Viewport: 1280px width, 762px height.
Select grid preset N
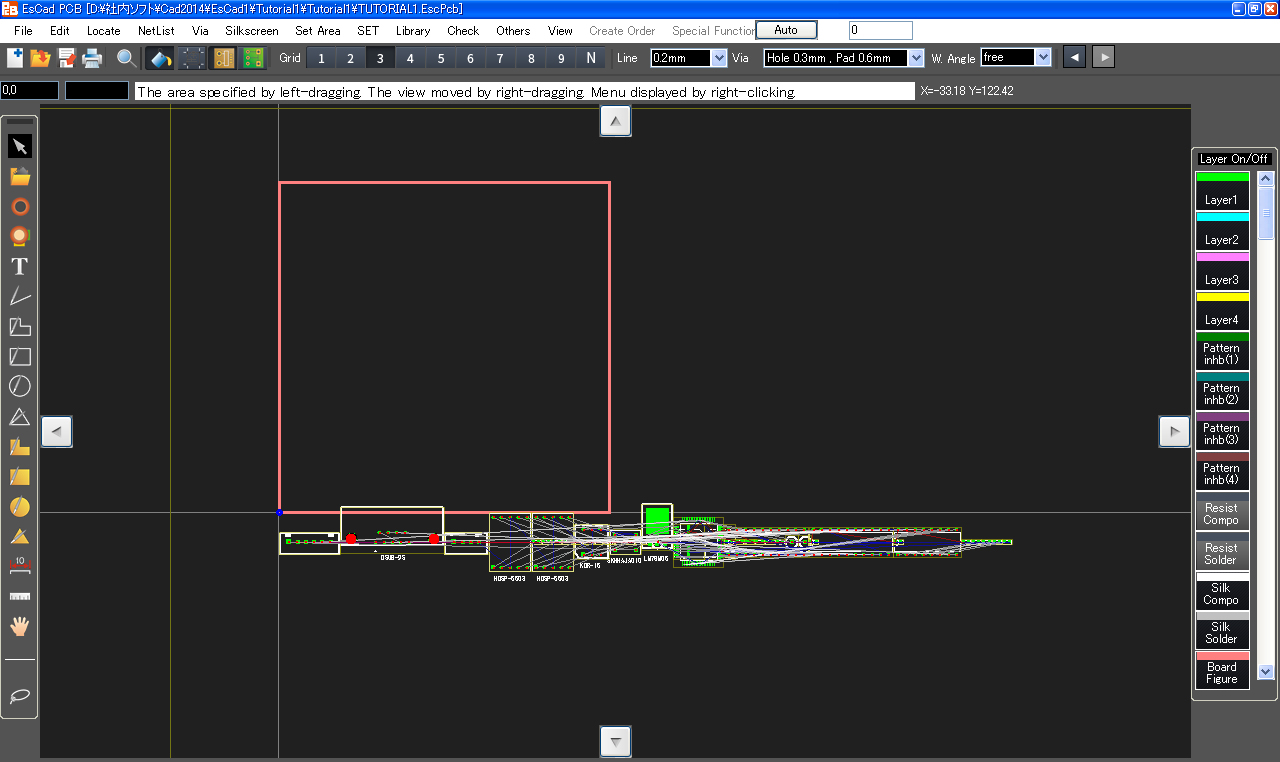591,58
